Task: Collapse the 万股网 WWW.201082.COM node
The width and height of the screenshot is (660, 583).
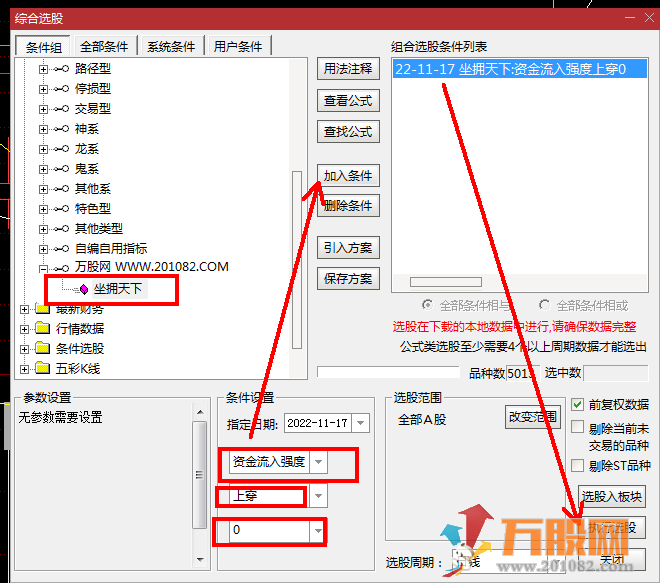Action: click(43, 268)
